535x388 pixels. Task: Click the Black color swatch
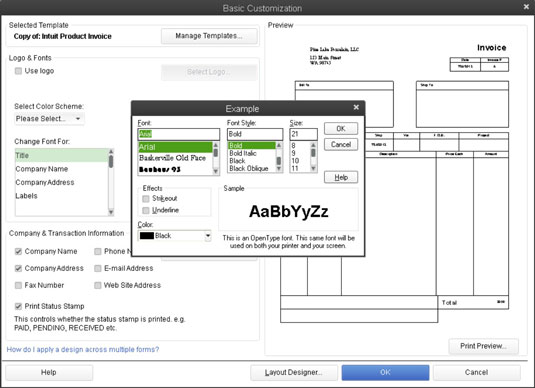coord(147,236)
